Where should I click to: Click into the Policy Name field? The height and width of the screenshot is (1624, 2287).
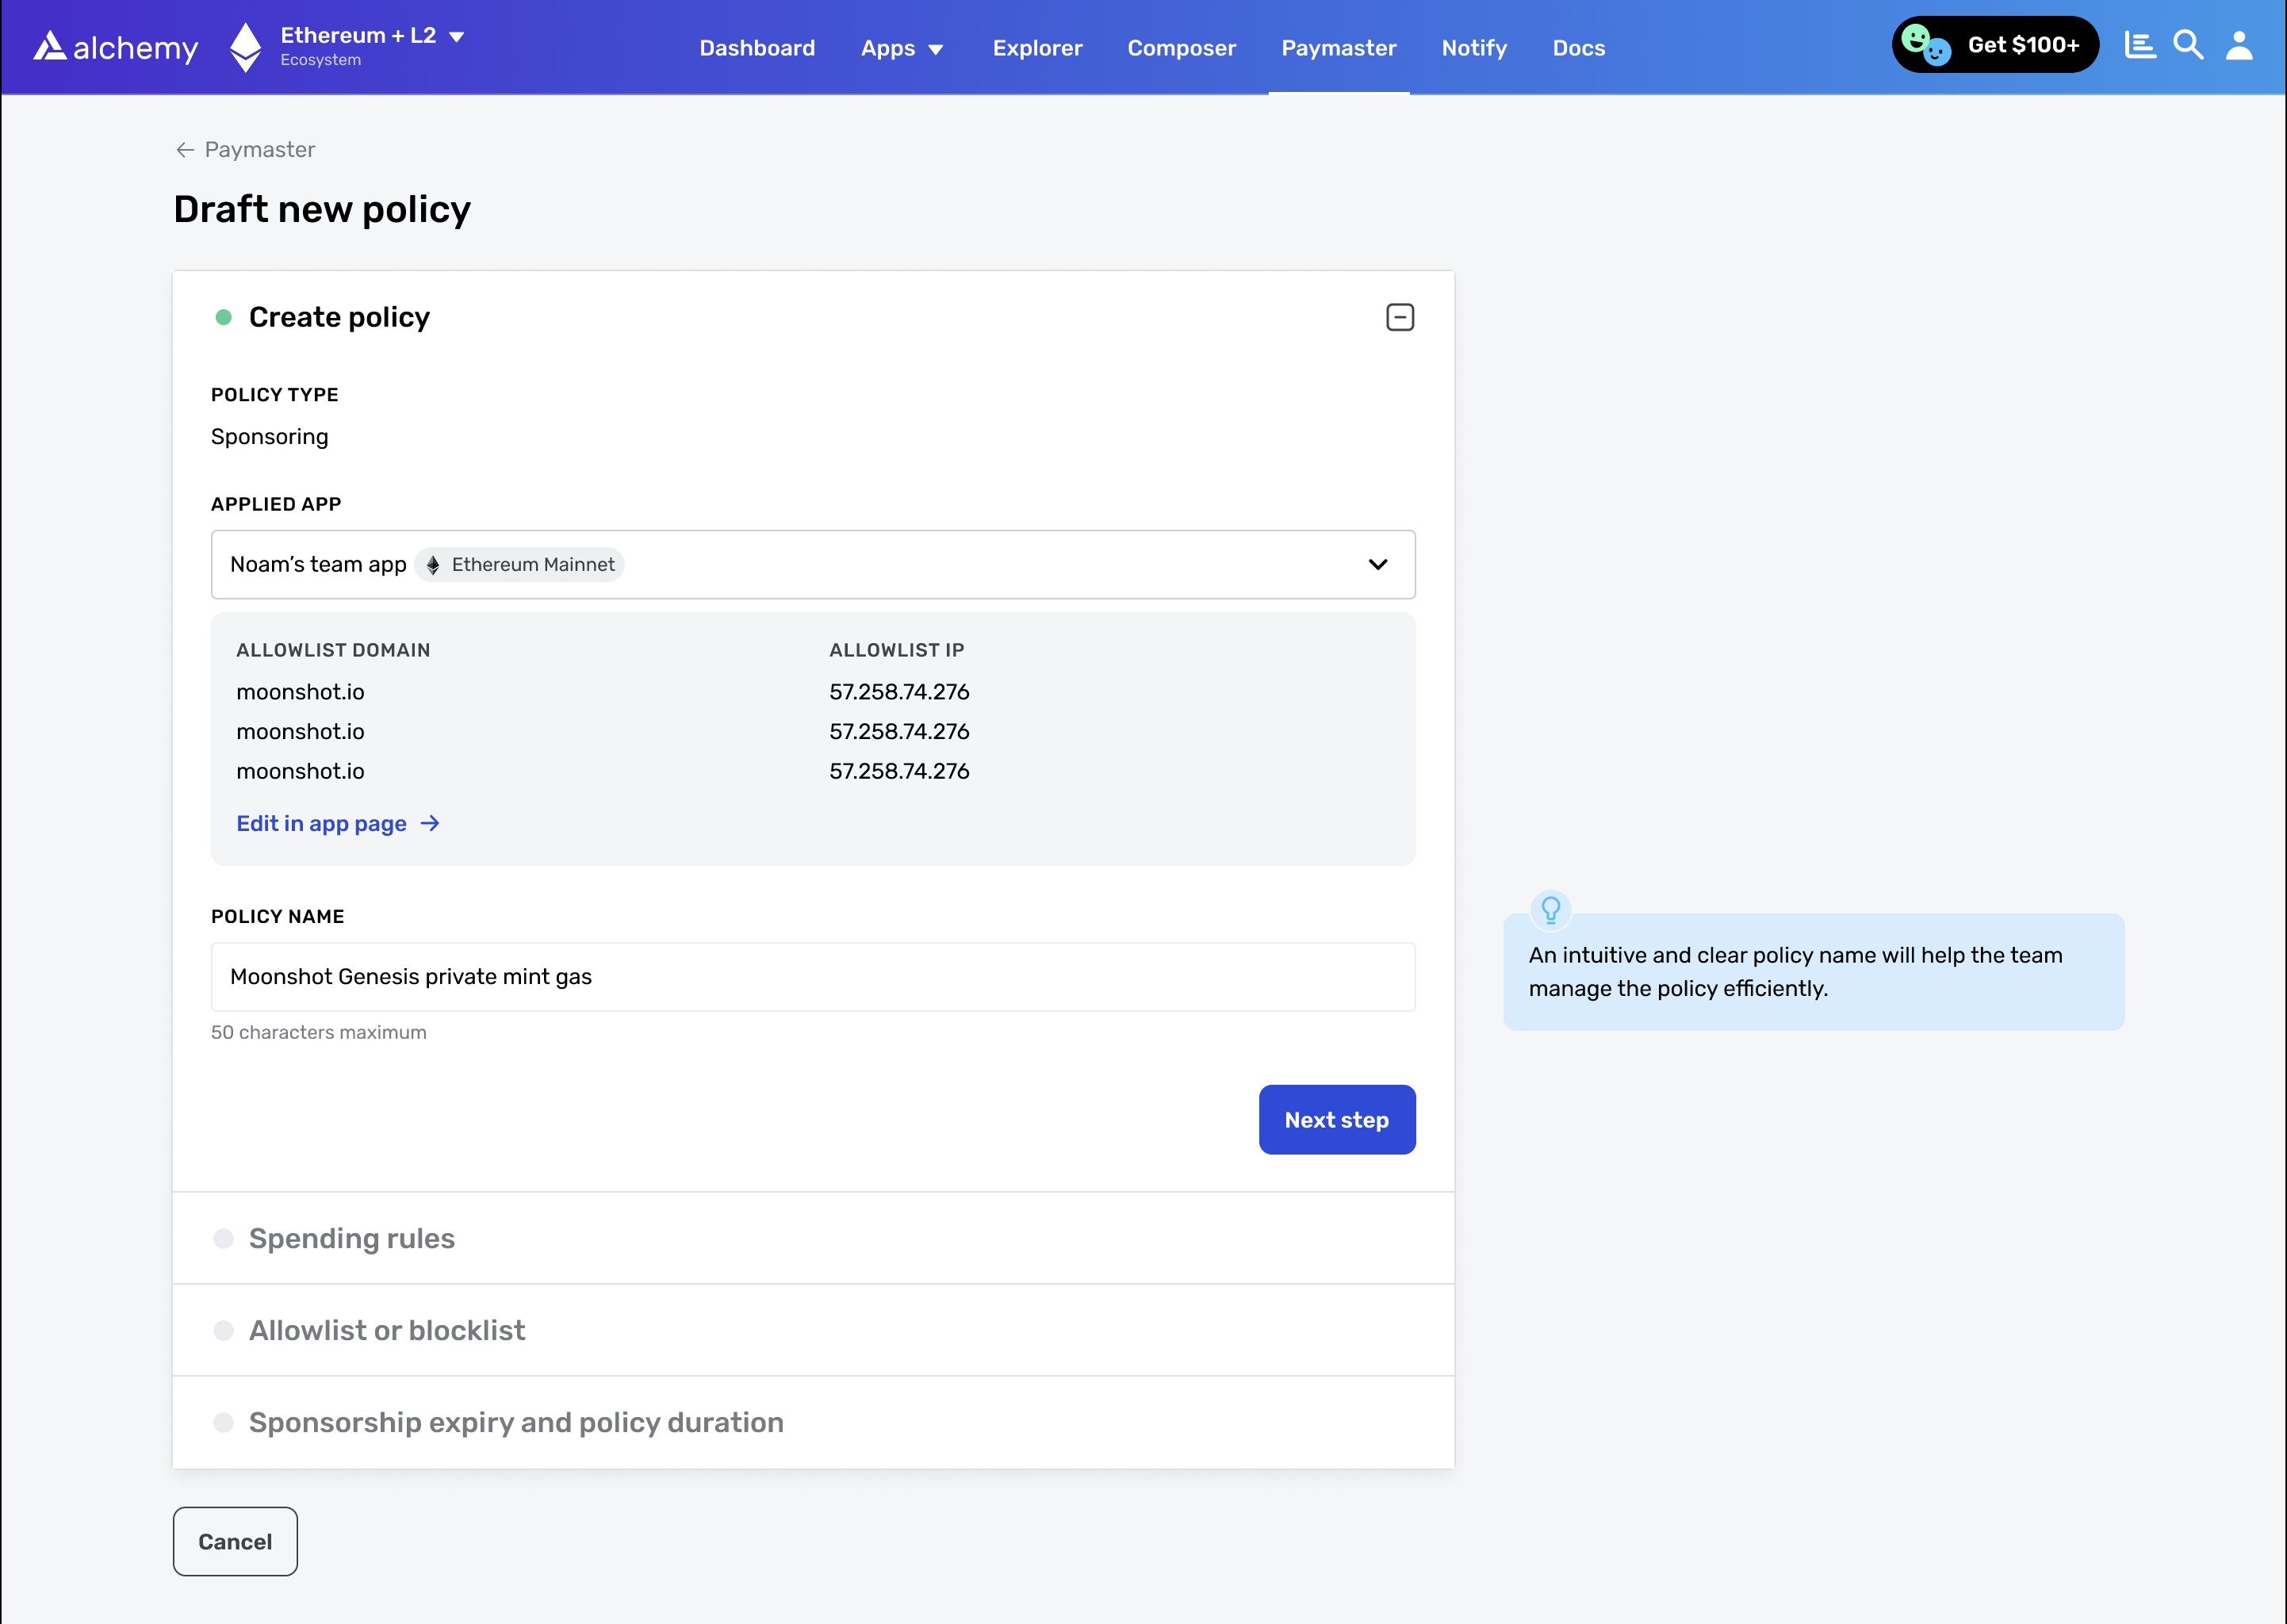click(x=812, y=976)
